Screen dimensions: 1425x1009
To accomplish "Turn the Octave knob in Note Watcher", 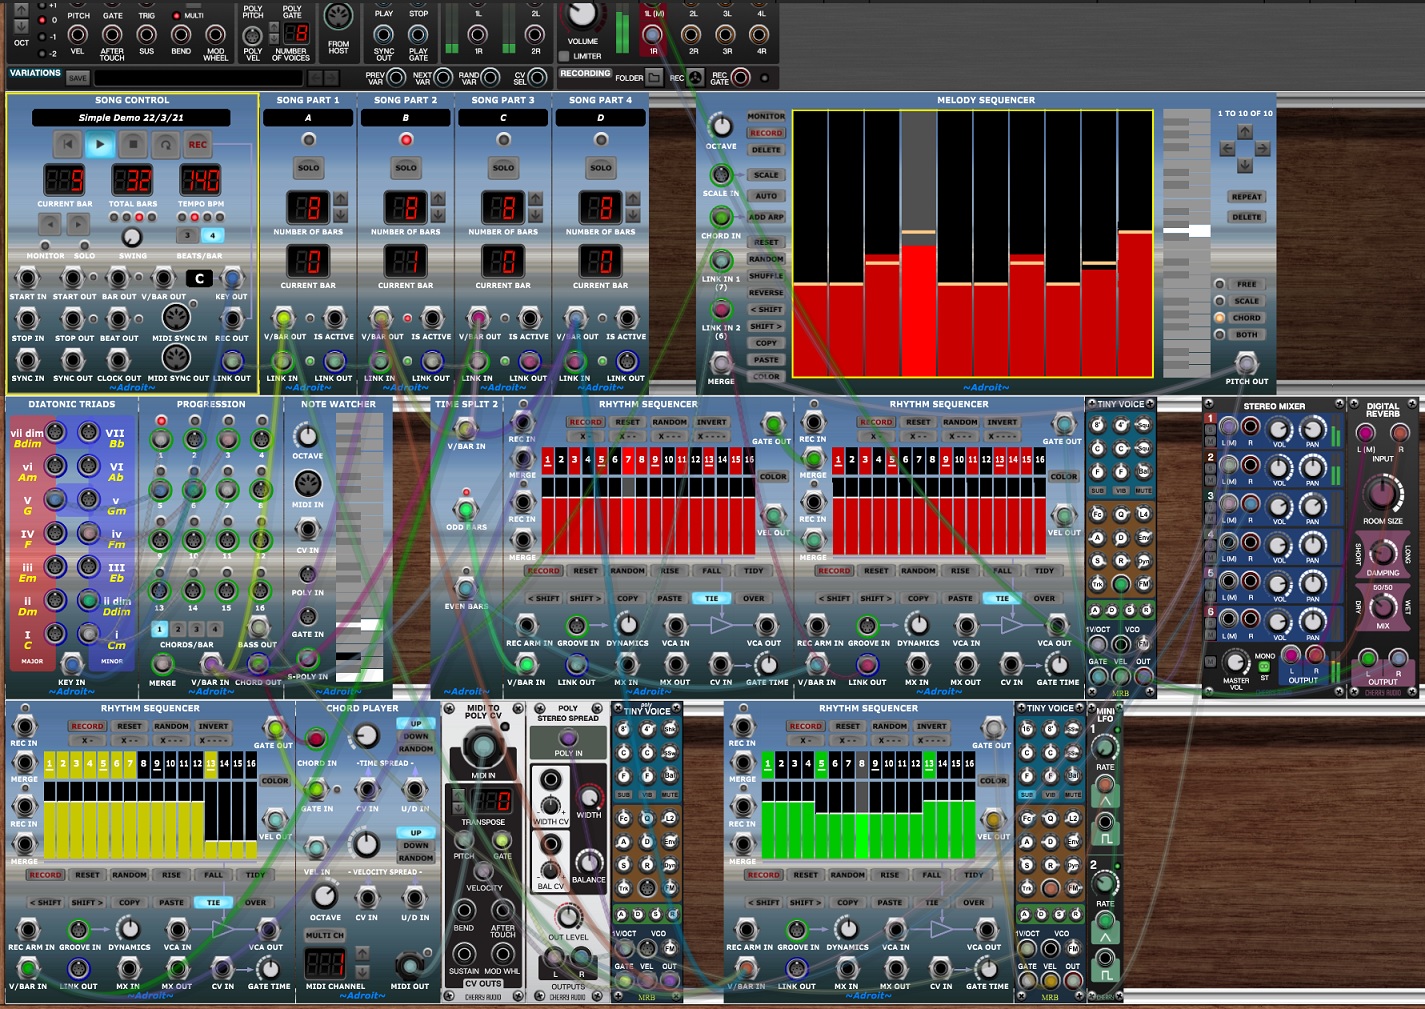I will (307, 436).
